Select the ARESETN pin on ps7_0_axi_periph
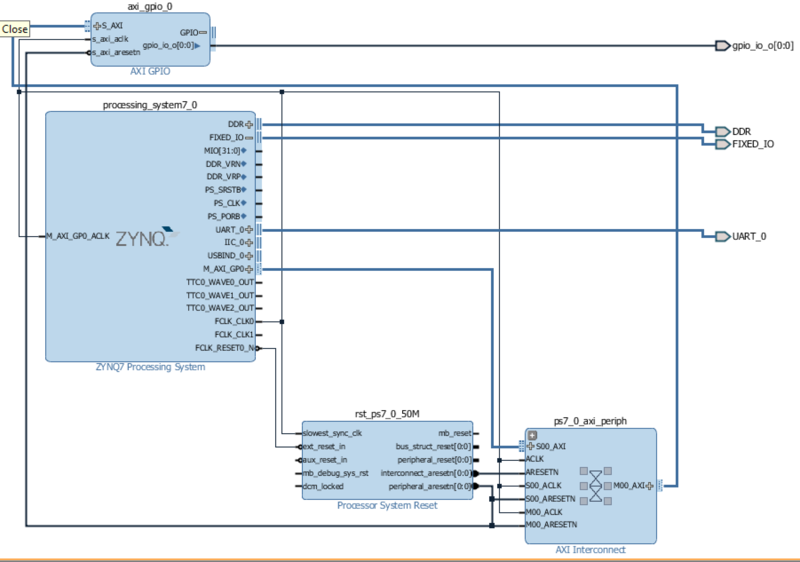800x562 pixels. click(x=542, y=472)
